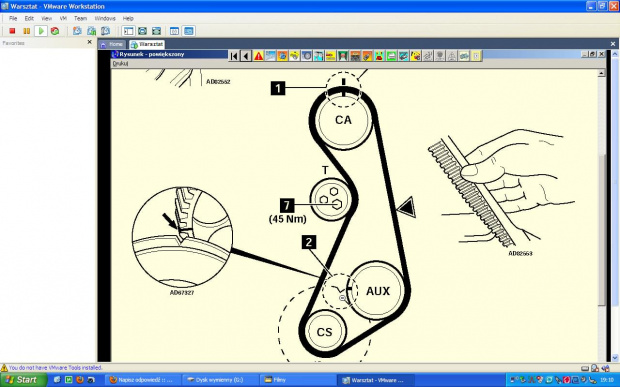Click the orange Suspend pause button
The width and height of the screenshot is (620, 387).
pyautogui.click(x=26, y=31)
